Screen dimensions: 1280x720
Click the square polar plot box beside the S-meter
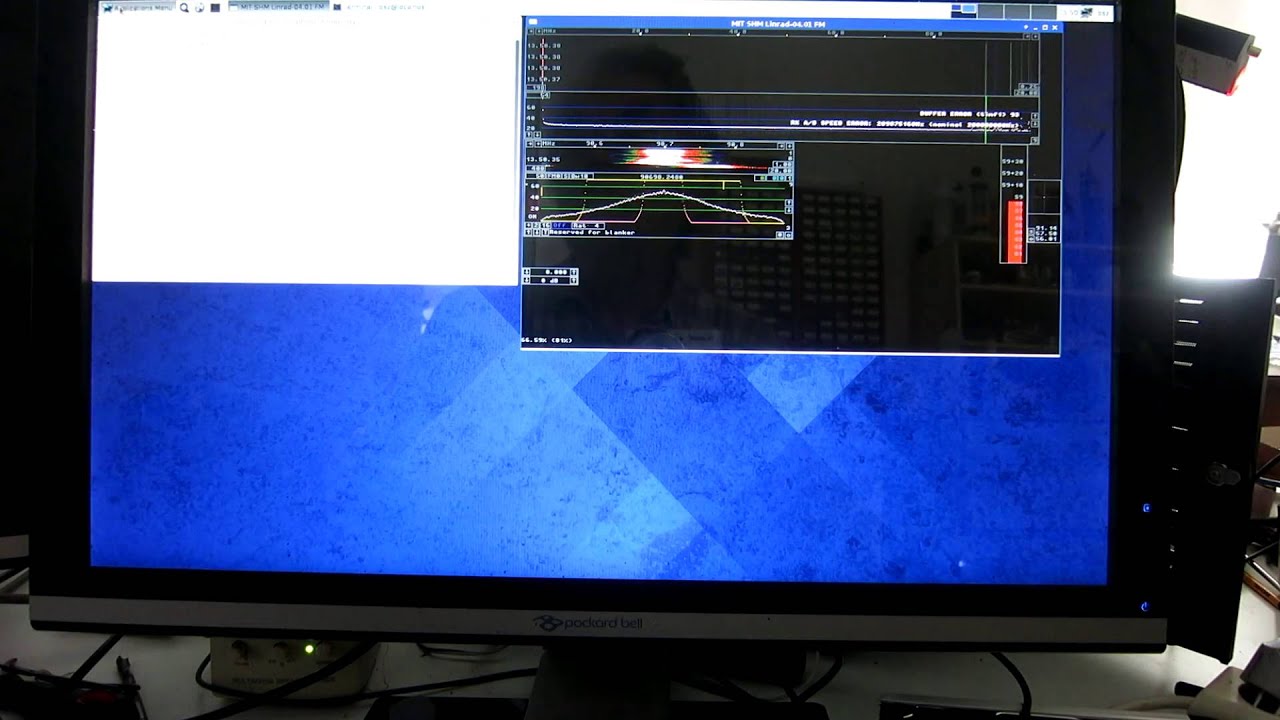[x=1043, y=199]
